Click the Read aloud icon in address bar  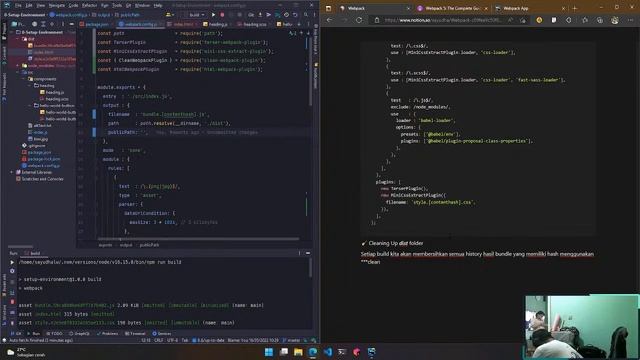pos(511,20)
